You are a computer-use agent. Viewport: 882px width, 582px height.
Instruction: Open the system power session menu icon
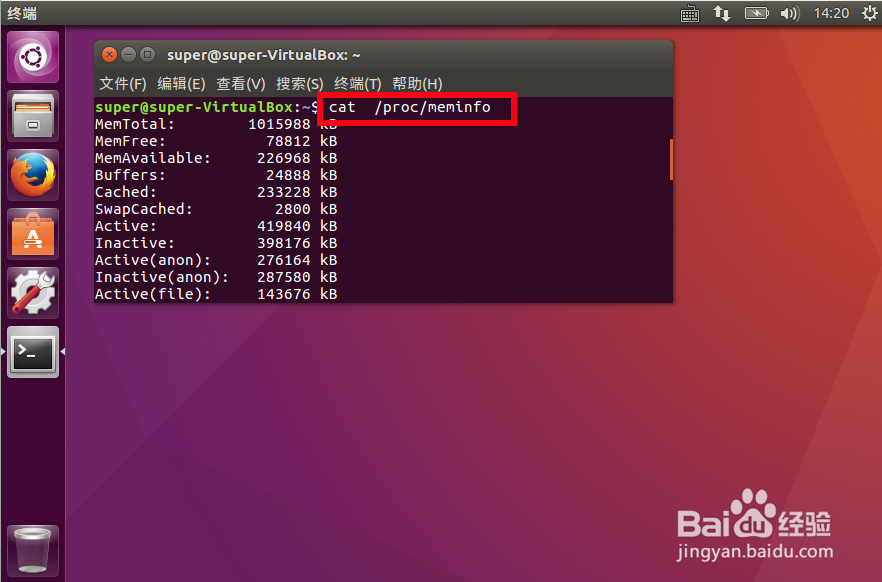point(870,13)
